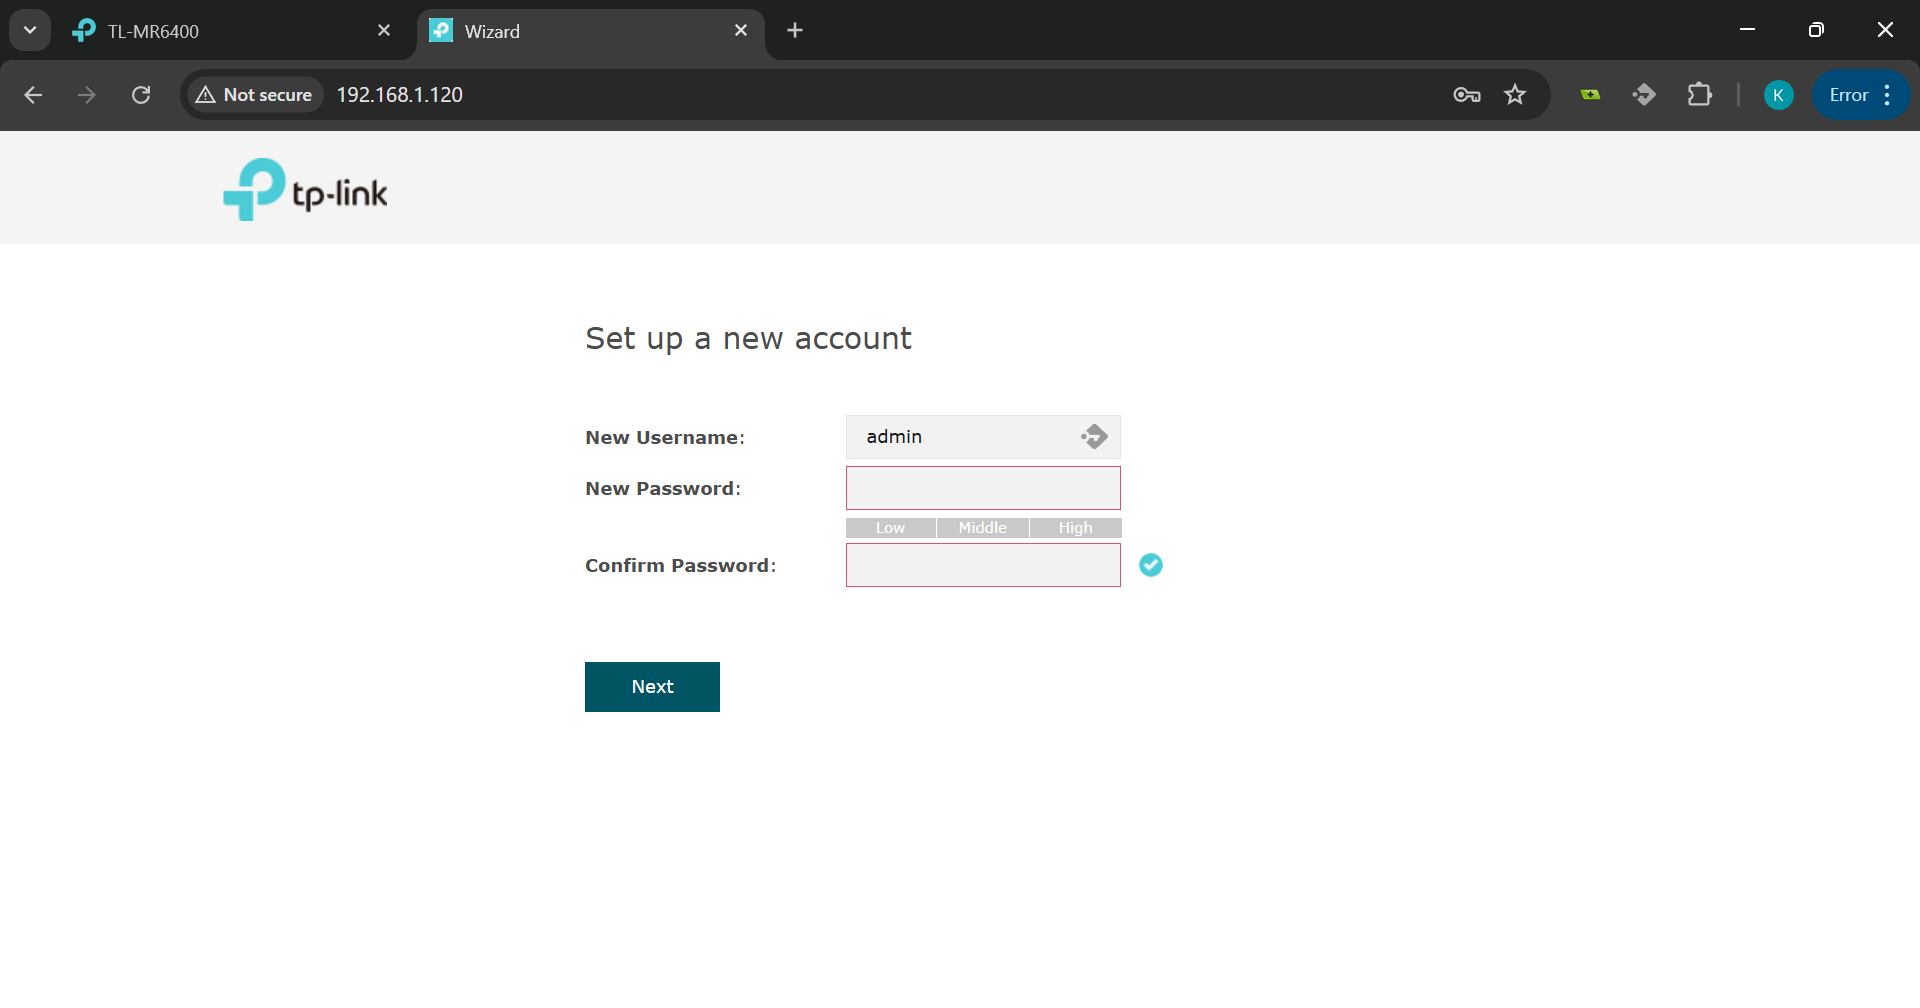Click the green checkmark beside Confirm Password
The width and height of the screenshot is (1920, 1008).
coord(1151,565)
